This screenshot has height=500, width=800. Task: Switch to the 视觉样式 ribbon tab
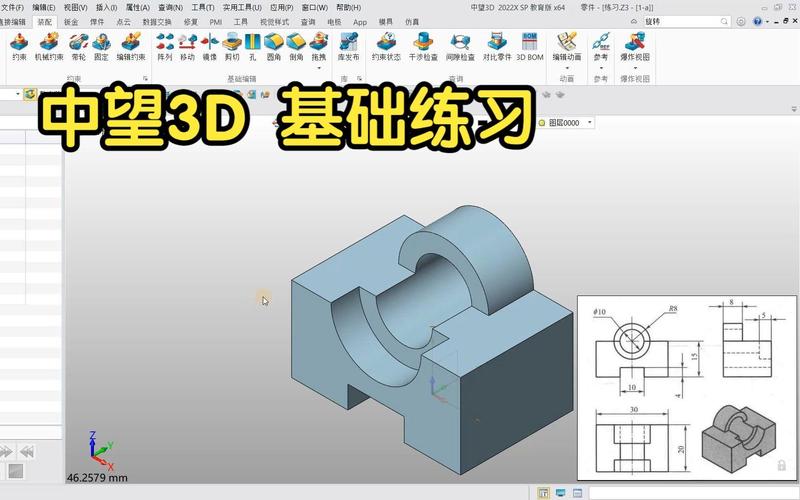[274, 22]
